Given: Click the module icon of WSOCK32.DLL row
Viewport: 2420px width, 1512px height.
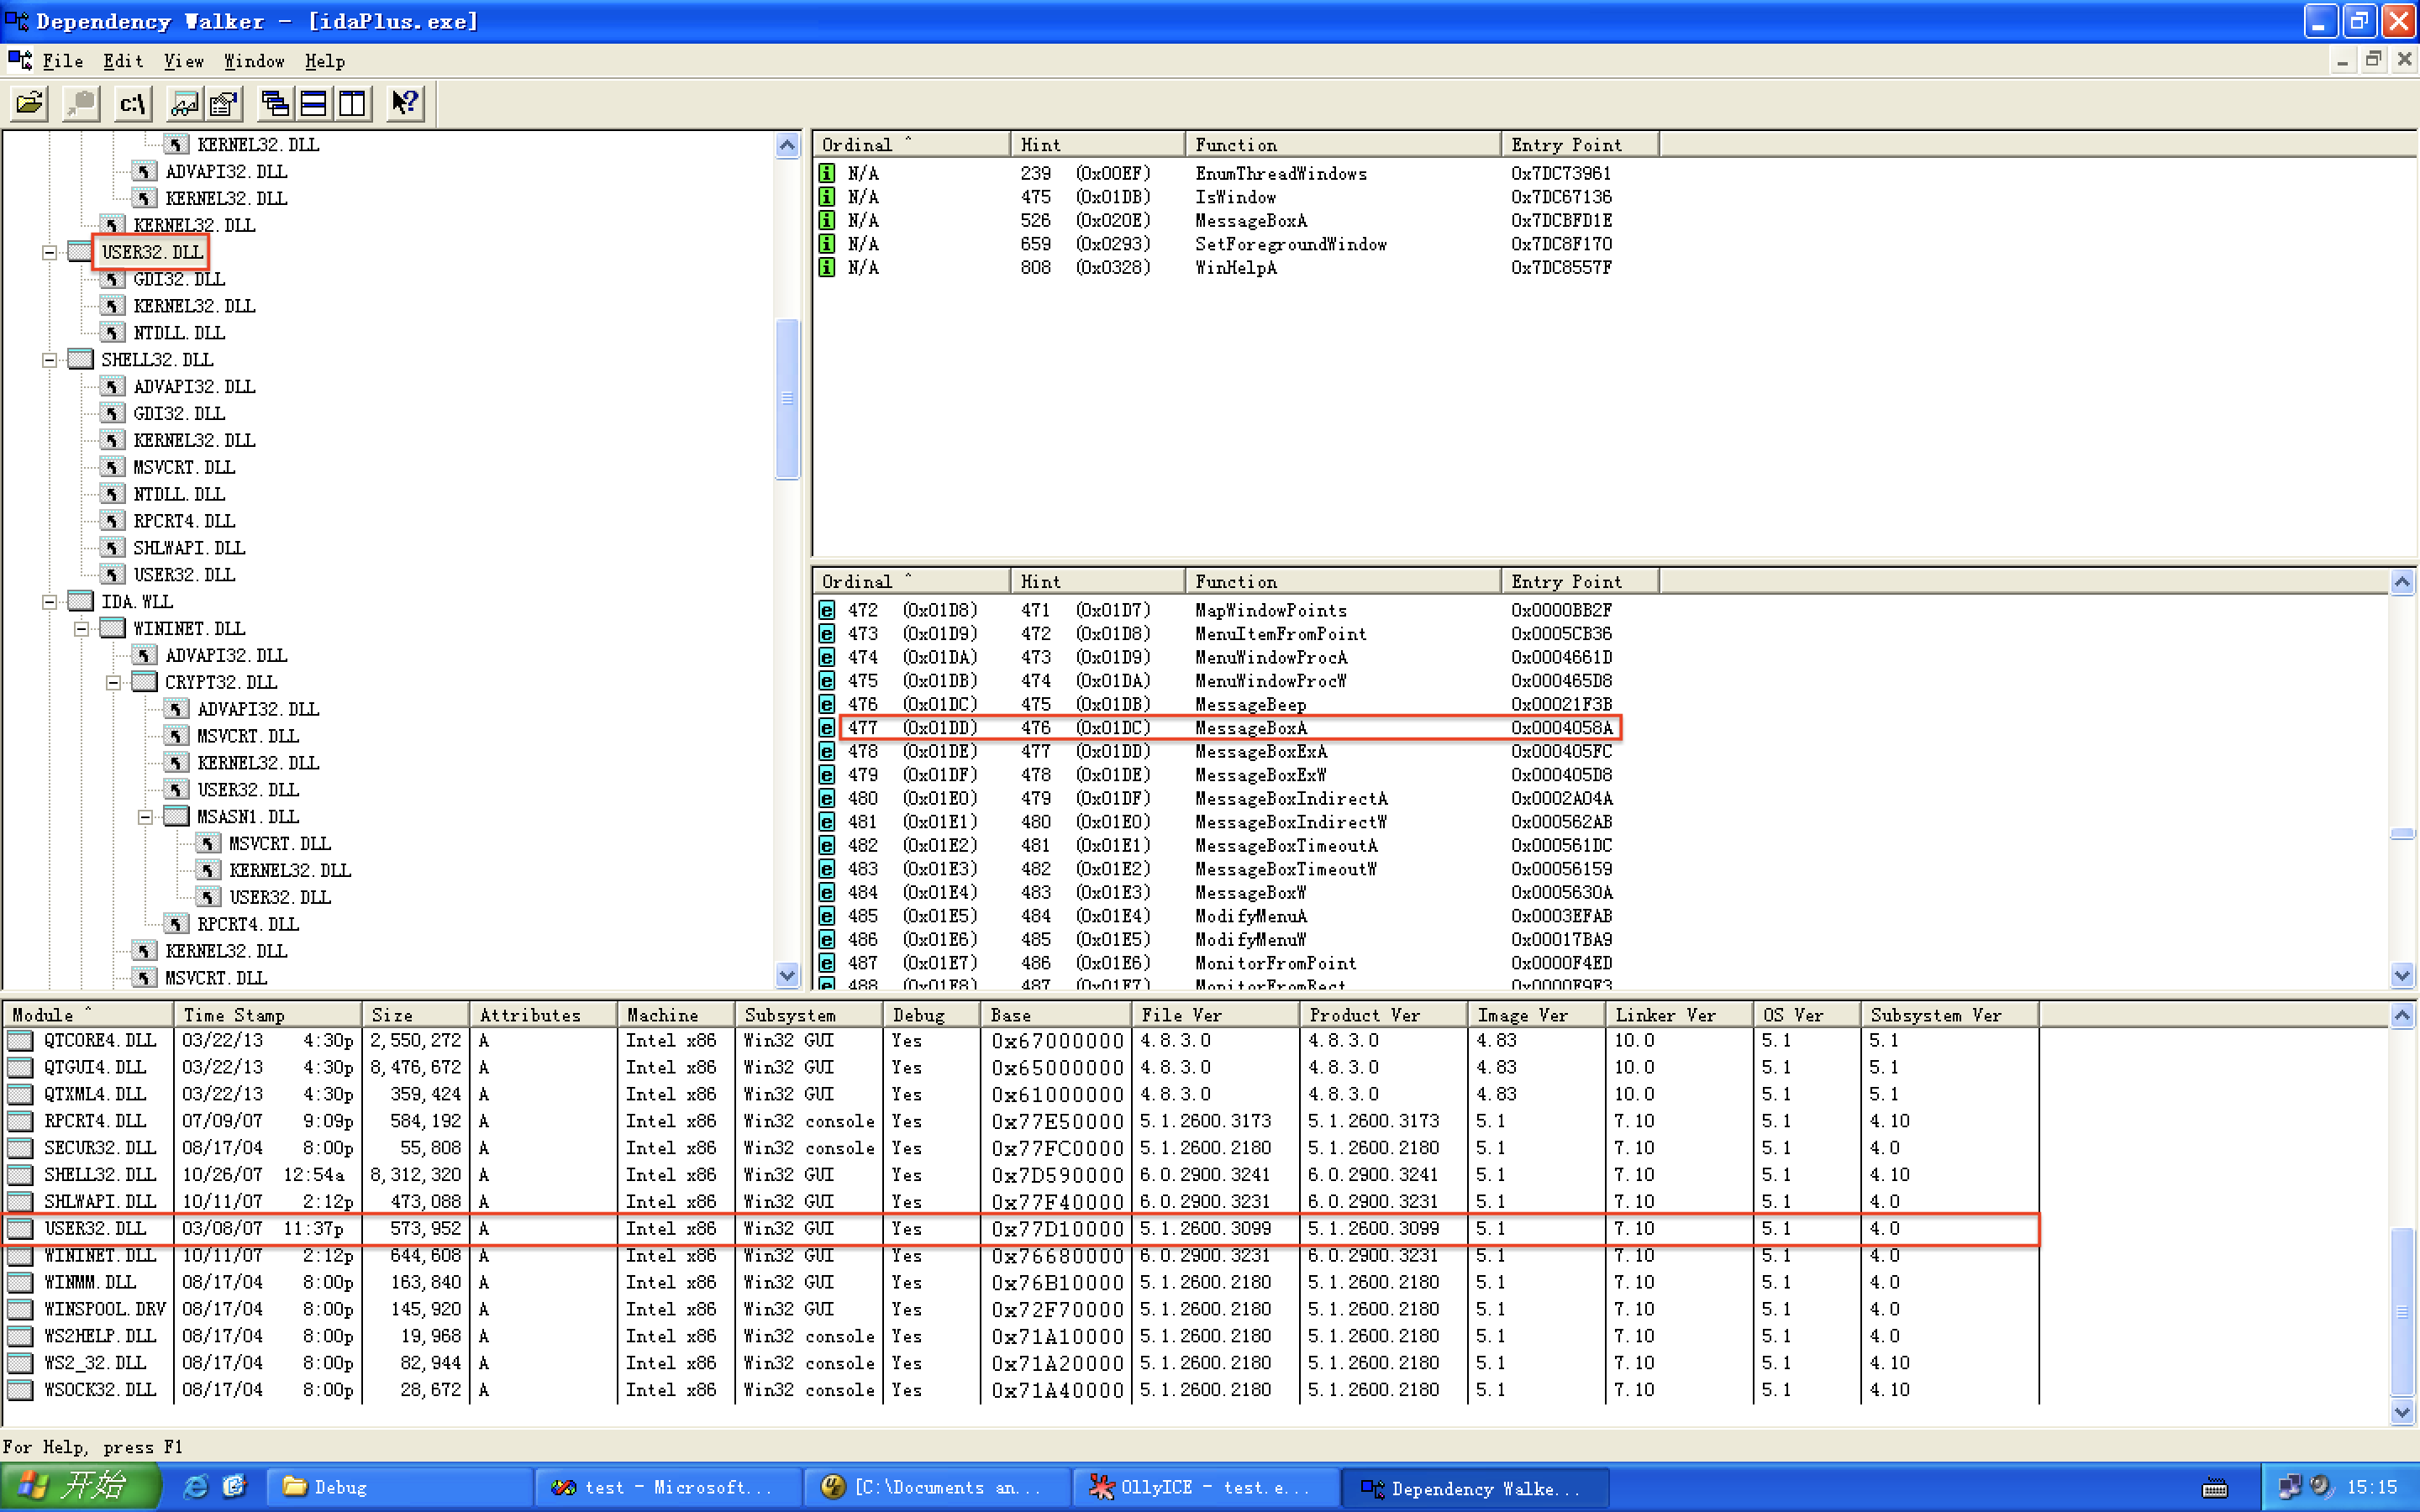Looking at the screenshot, I should pos(20,1389).
